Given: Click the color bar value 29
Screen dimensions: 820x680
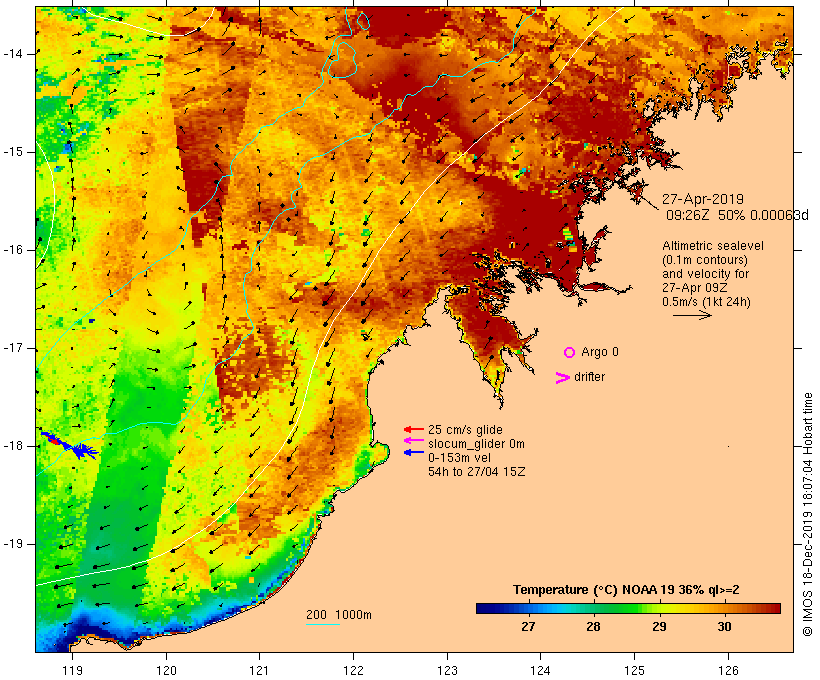Looking at the screenshot, I should point(659,627).
